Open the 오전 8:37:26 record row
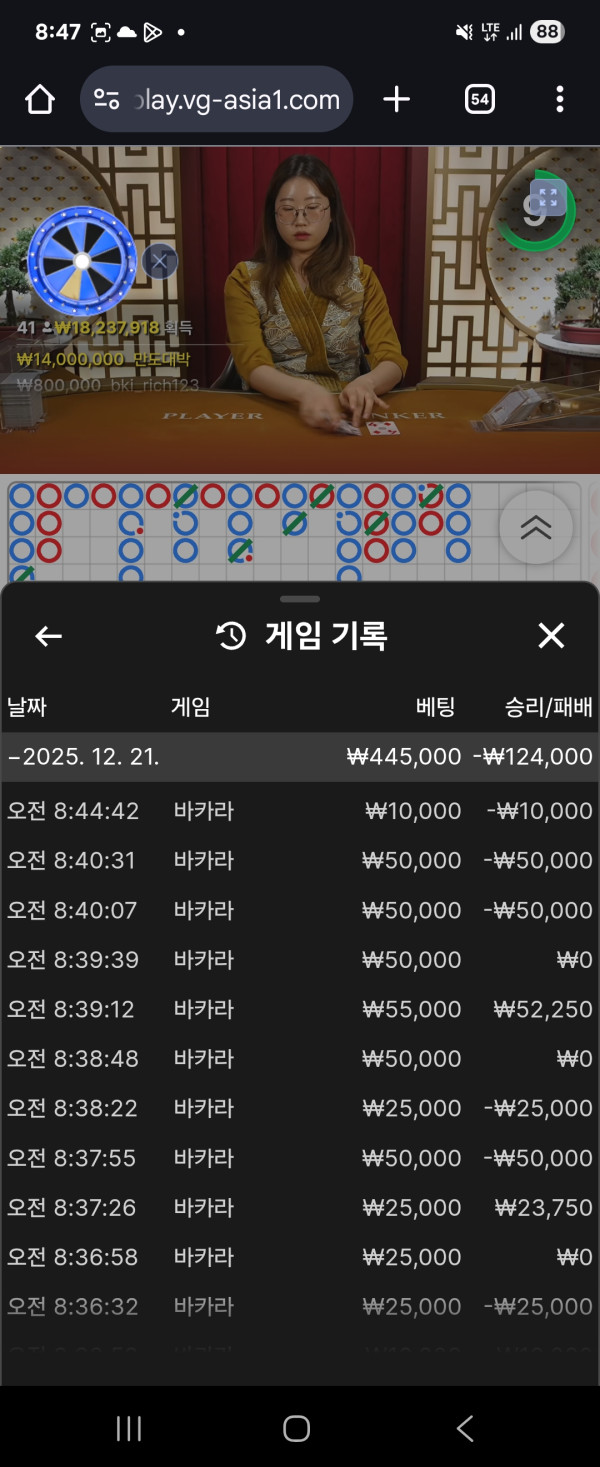The height and width of the screenshot is (1467, 600). [x=300, y=1207]
